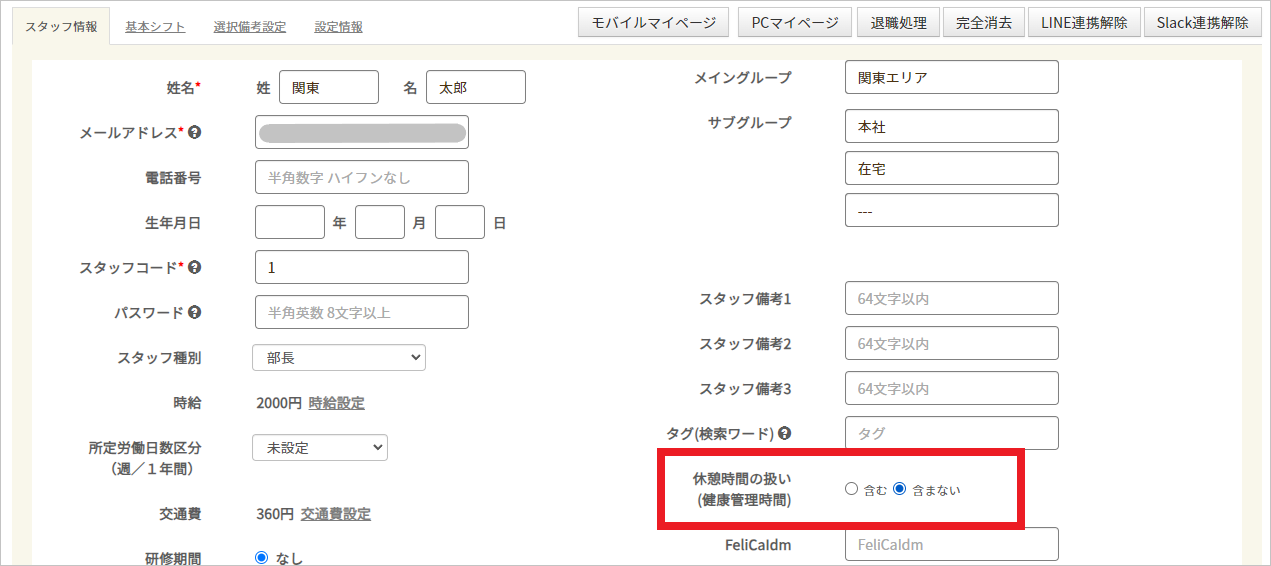The image size is (1271, 566).
Task: Click the スタッフ備考1 text field
Action: [951, 298]
